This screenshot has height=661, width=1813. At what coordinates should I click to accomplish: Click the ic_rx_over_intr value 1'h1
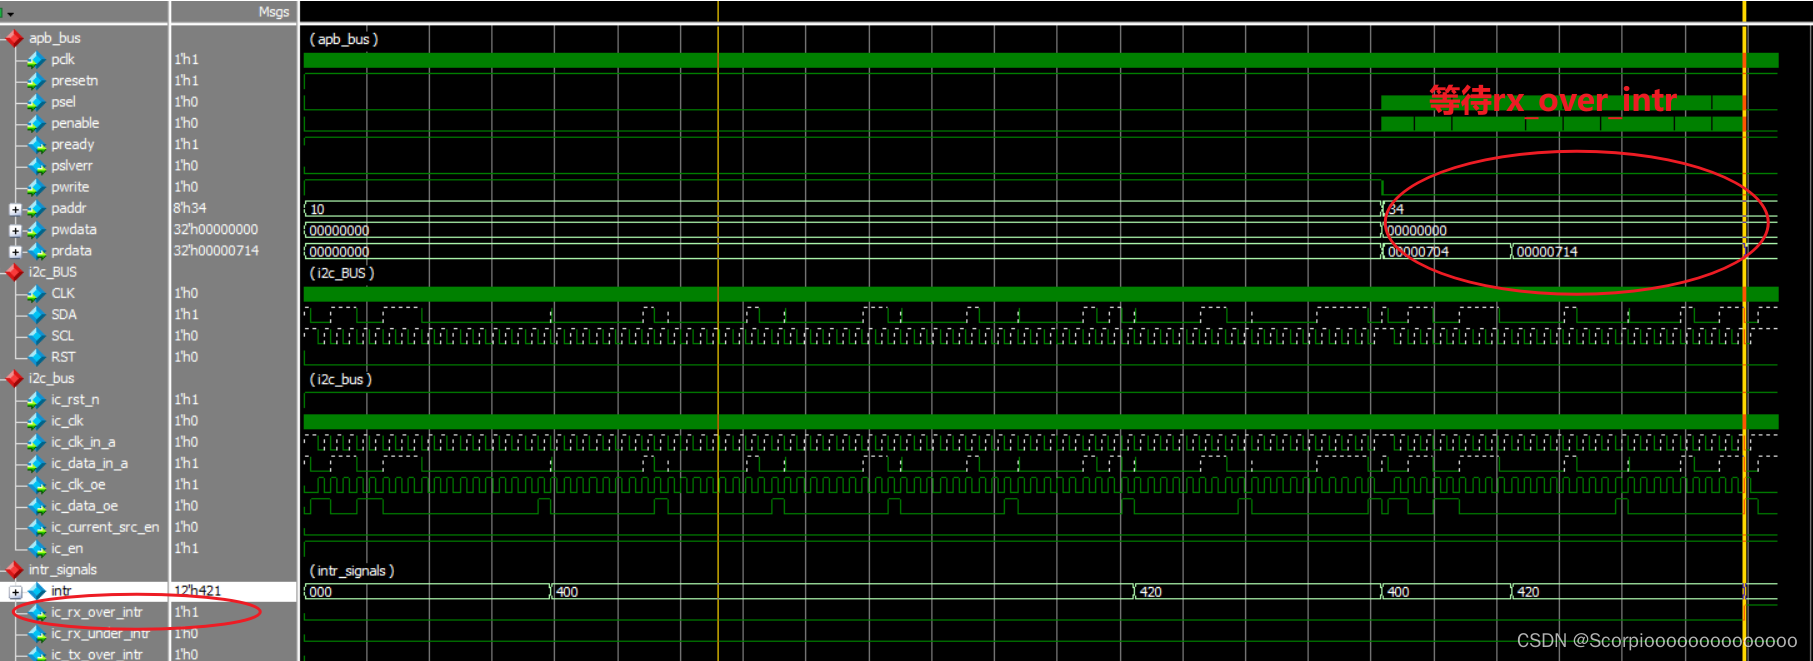click(186, 612)
